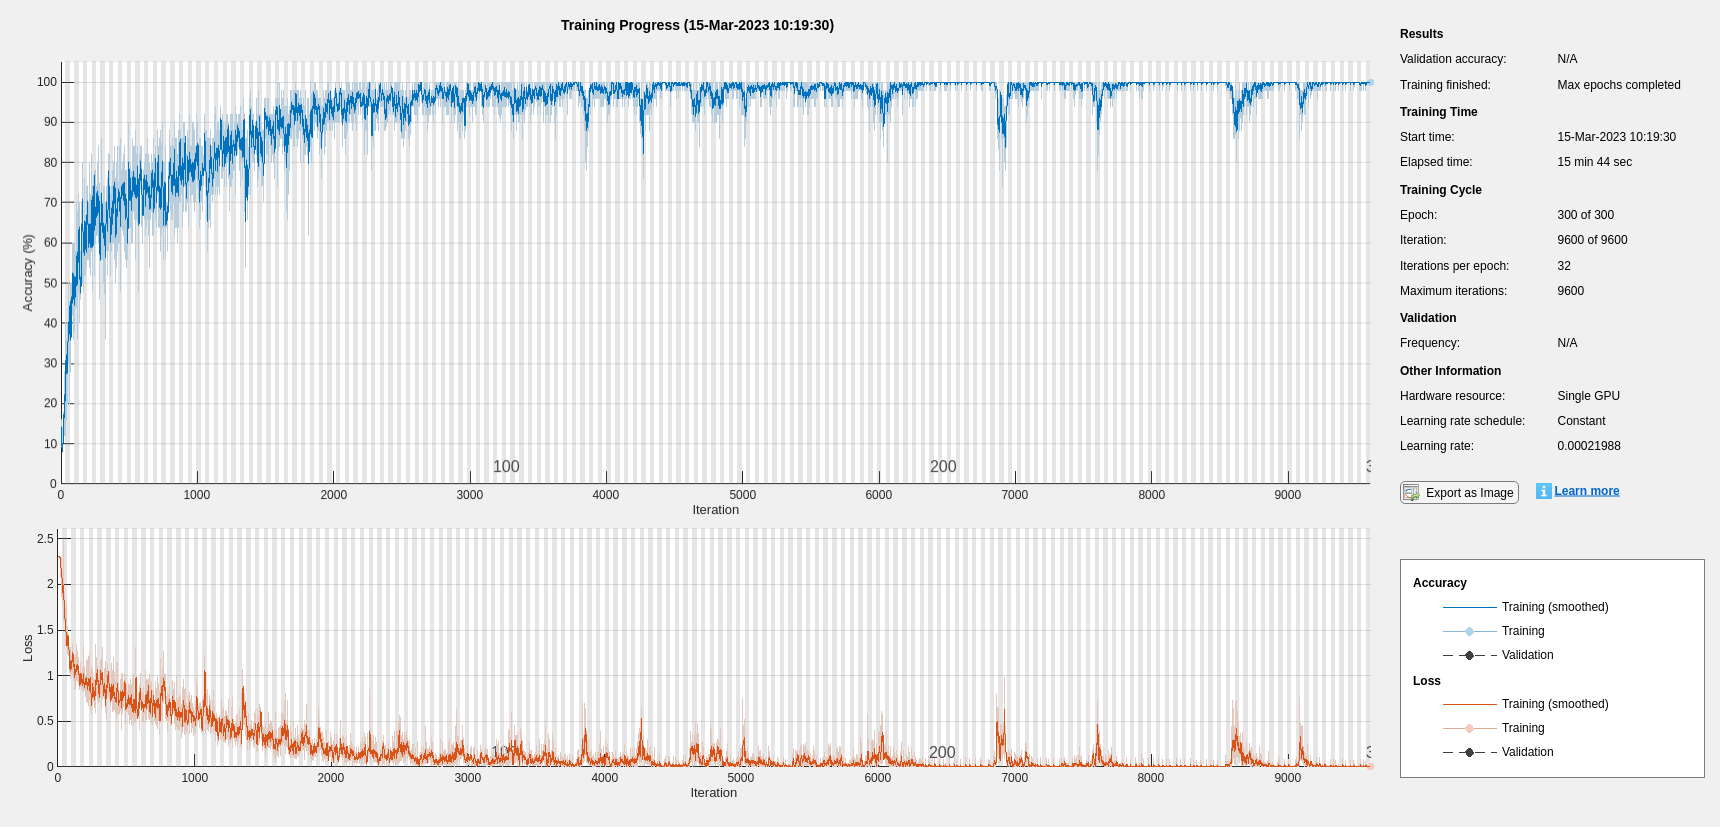Viewport: 1720px width, 827px height.
Task: Click the final accuracy data point marker
Action: 1370,83
